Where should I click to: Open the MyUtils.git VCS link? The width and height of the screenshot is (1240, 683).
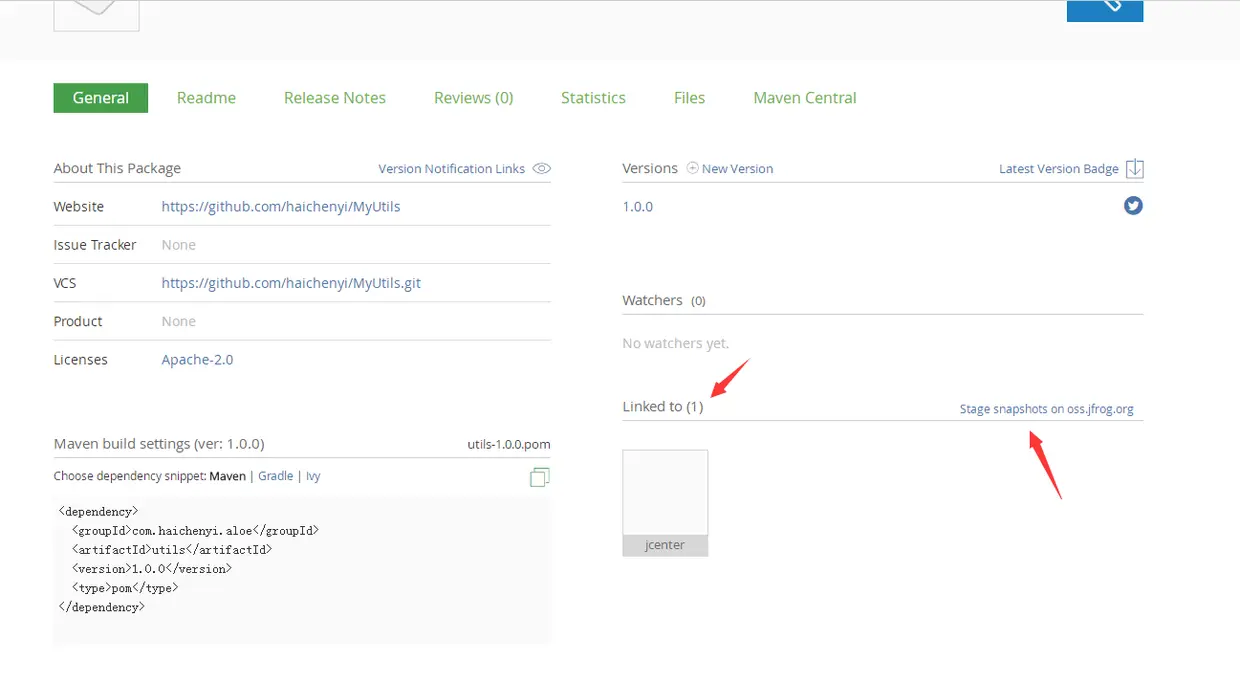coord(291,283)
